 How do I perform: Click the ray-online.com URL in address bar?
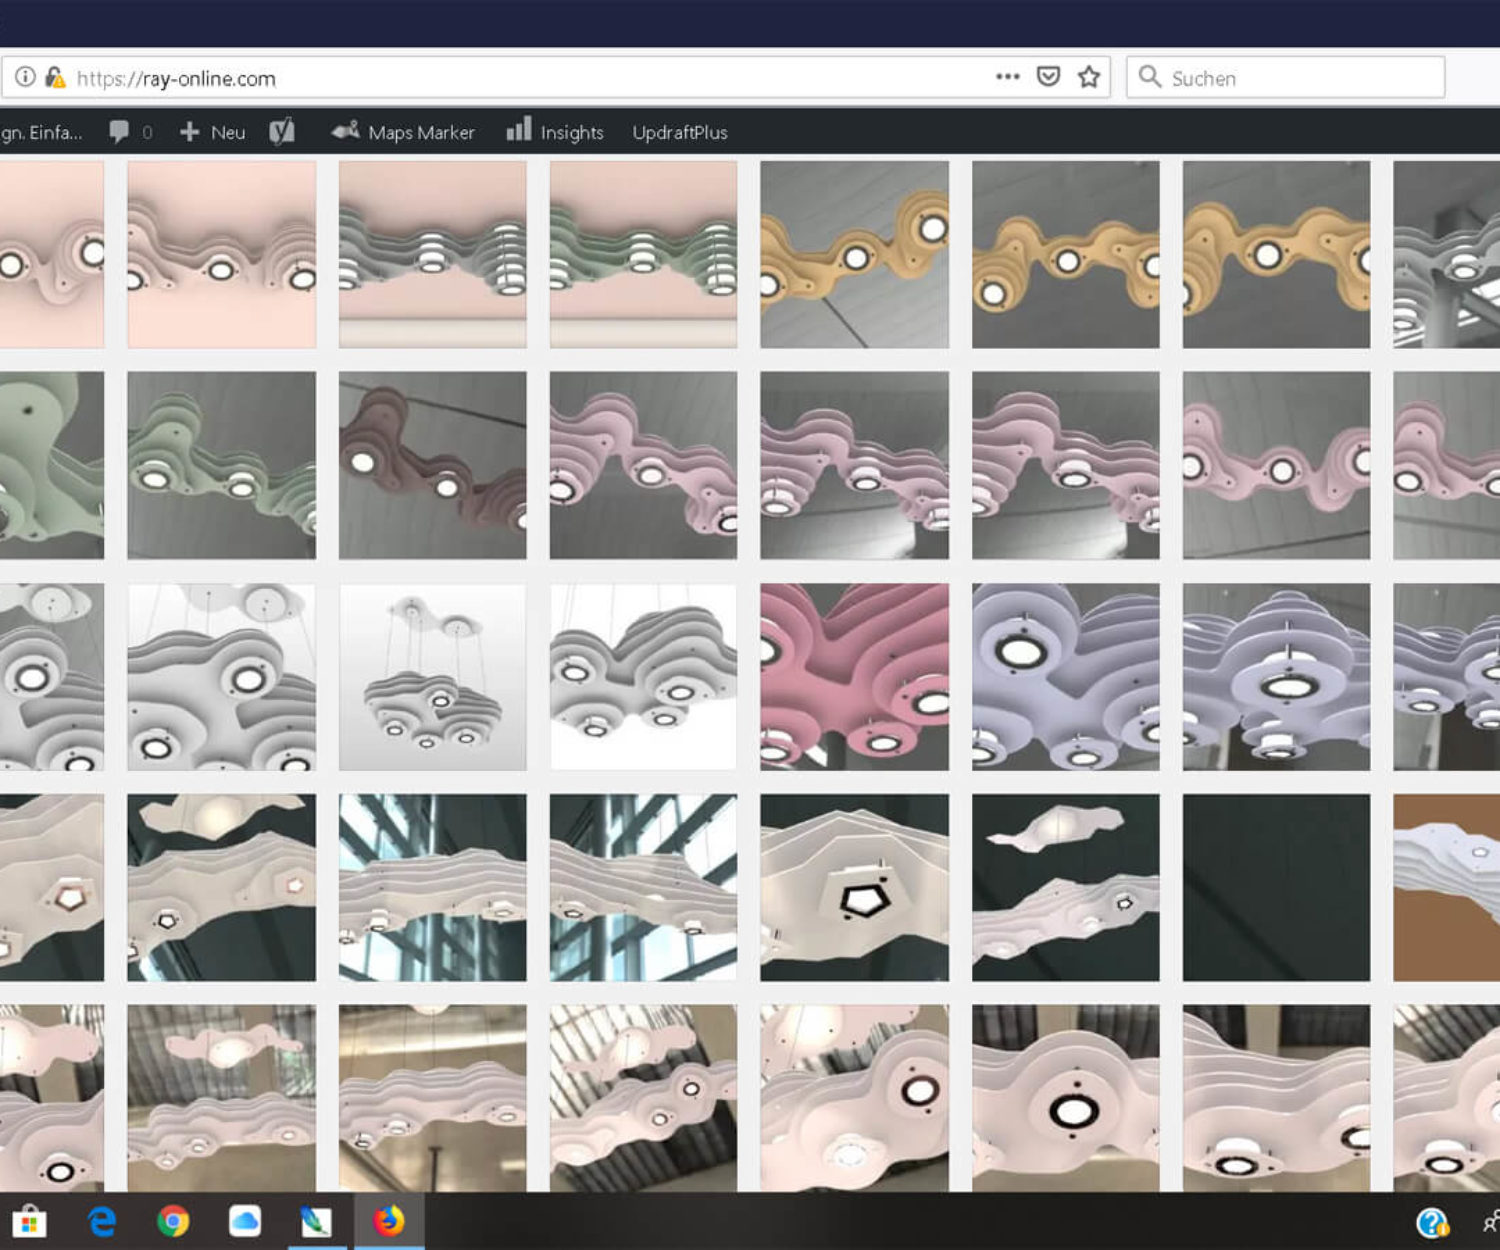176,78
